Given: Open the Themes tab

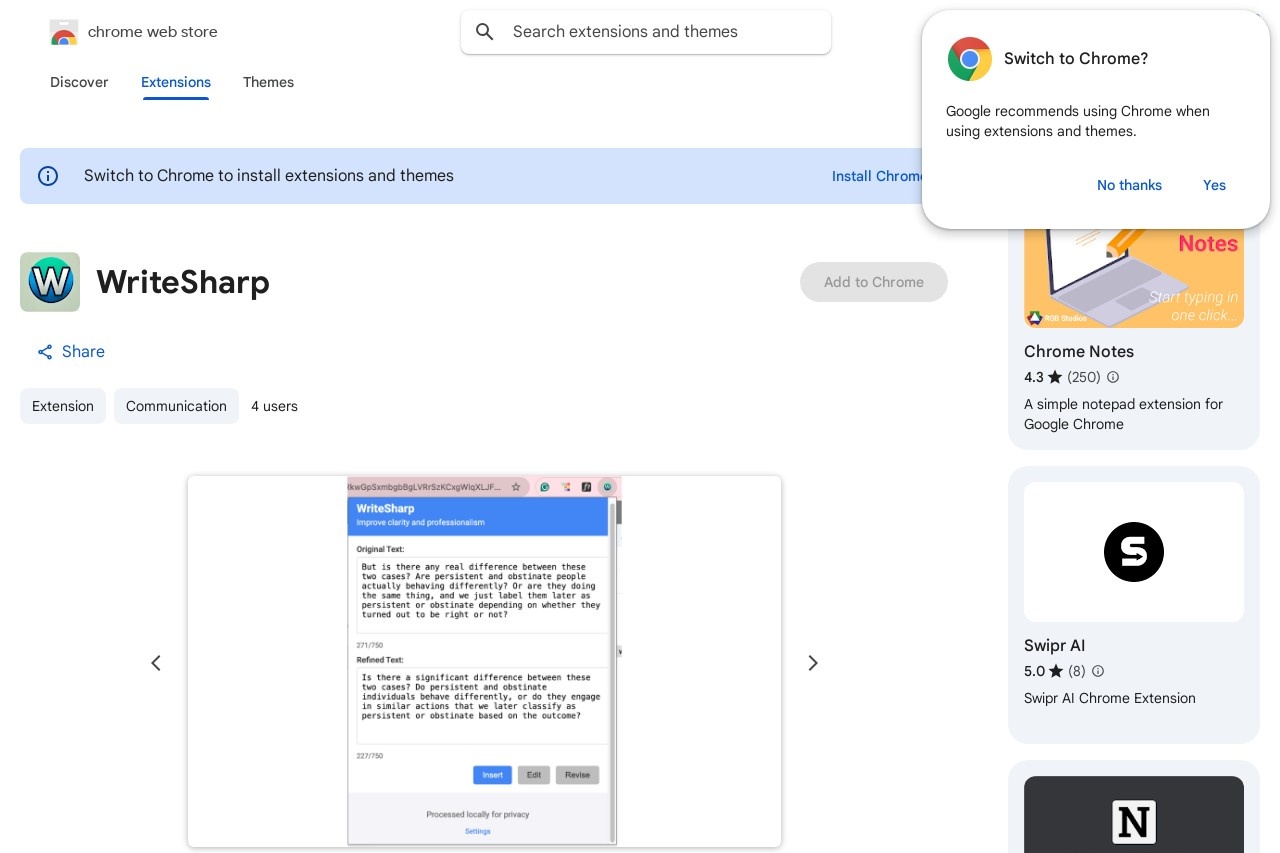Looking at the screenshot, I should (x=268, y=82).
